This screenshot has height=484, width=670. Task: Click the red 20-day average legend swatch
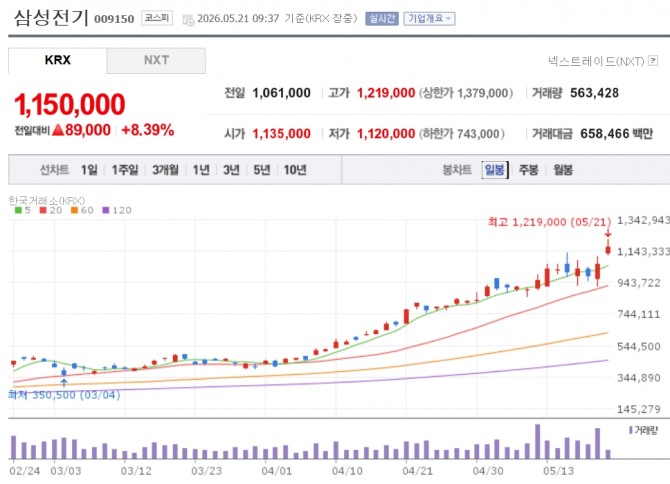point(43,210)
